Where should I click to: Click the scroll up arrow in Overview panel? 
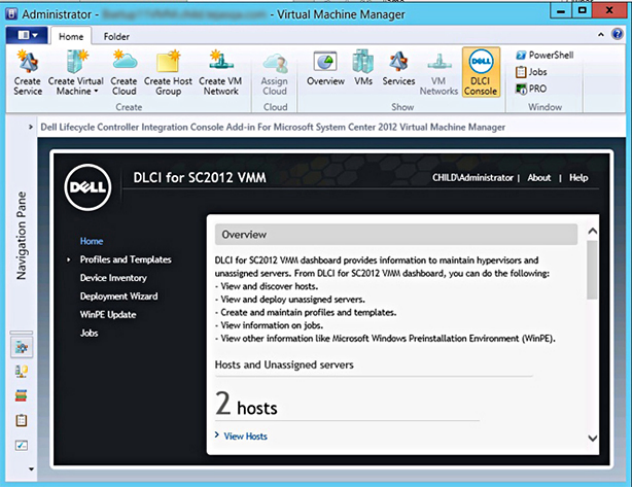tap(592, 231)
